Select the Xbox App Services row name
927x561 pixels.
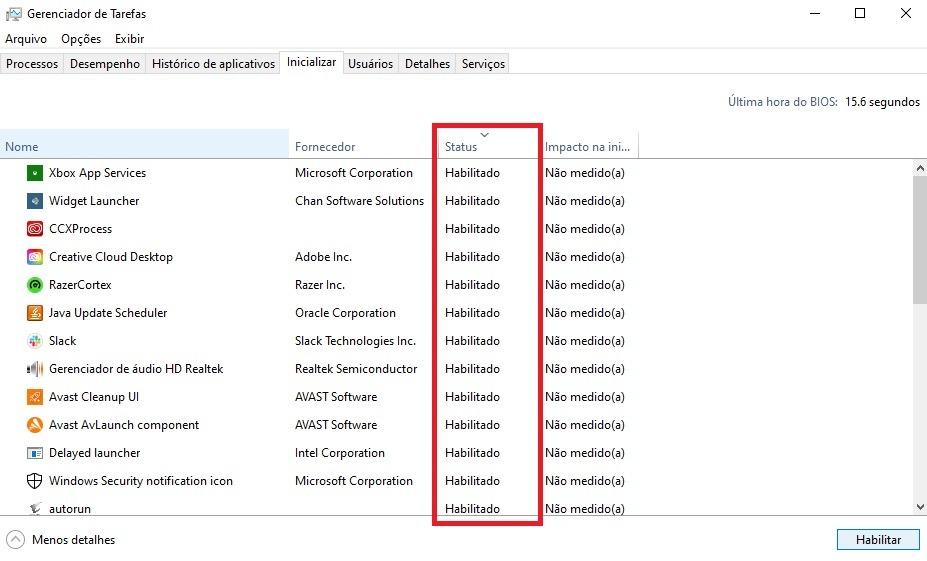click(98, 173)
